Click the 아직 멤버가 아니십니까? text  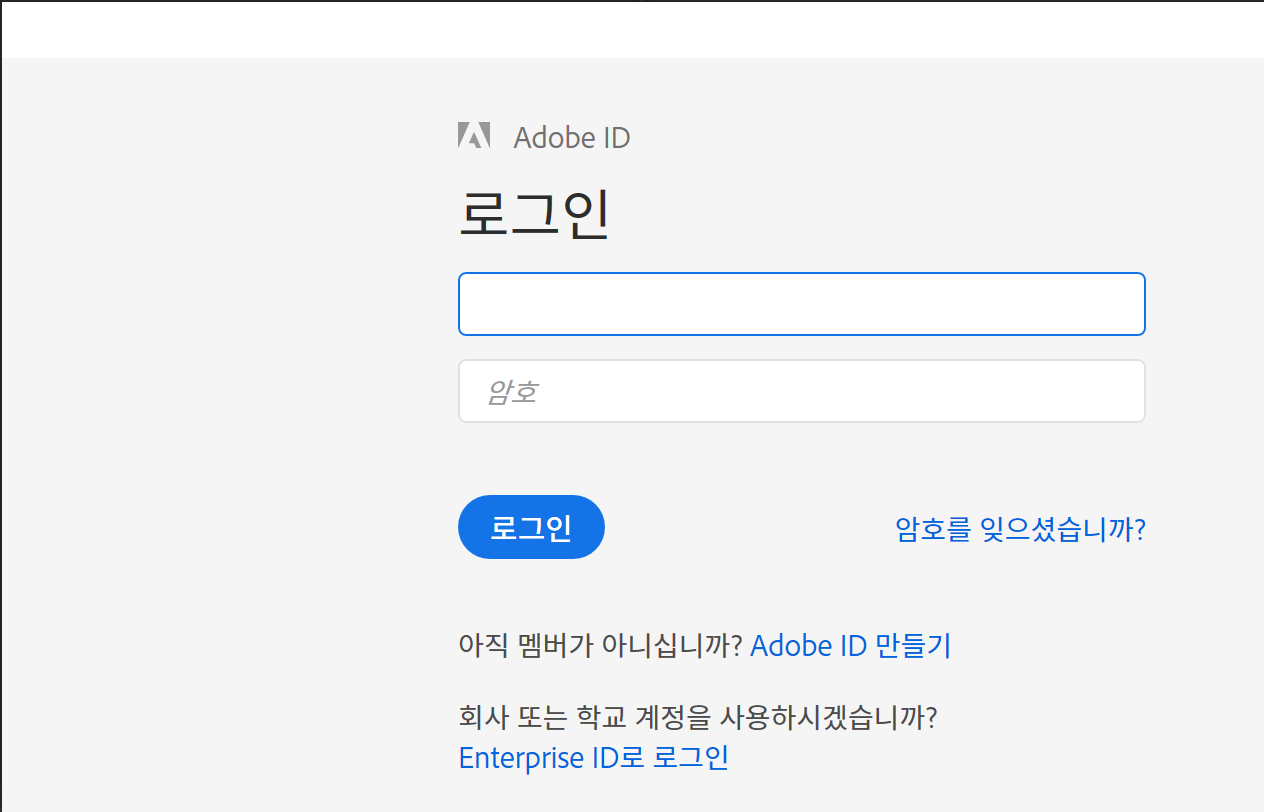point(600,646)
